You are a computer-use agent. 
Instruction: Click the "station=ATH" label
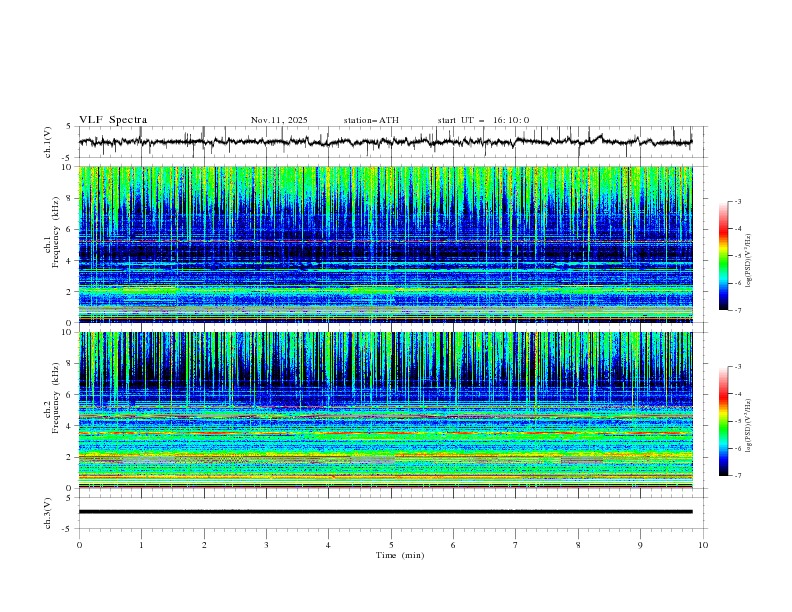pos(371,120)
